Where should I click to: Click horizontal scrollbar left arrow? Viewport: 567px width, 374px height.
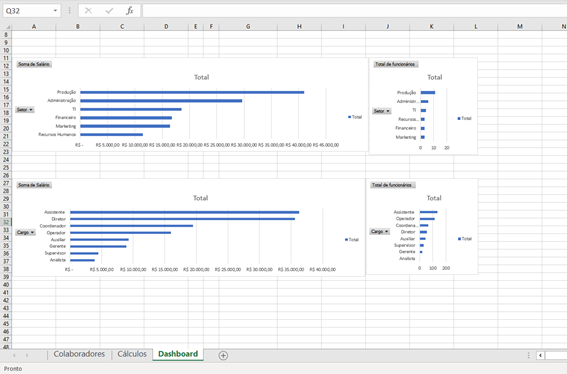[x=540, y=356]
